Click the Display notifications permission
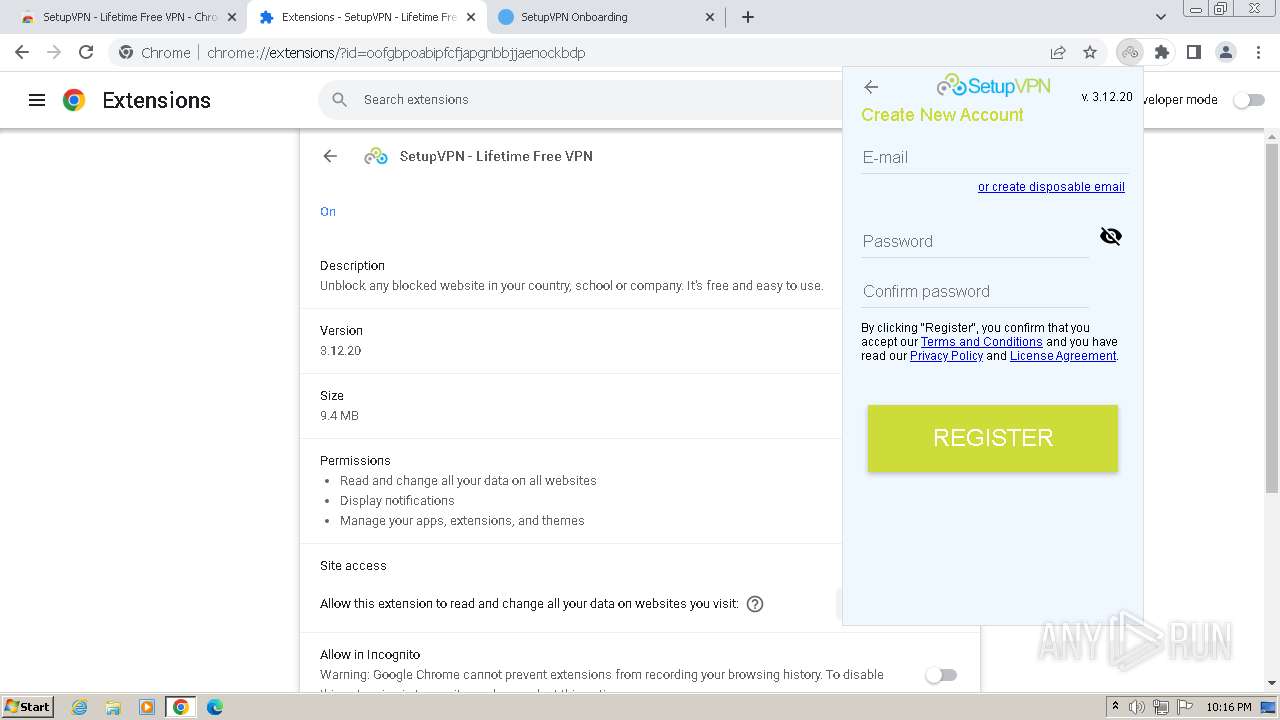Image resolution: width=1280 pixels, height=720 pixels. 397,501
